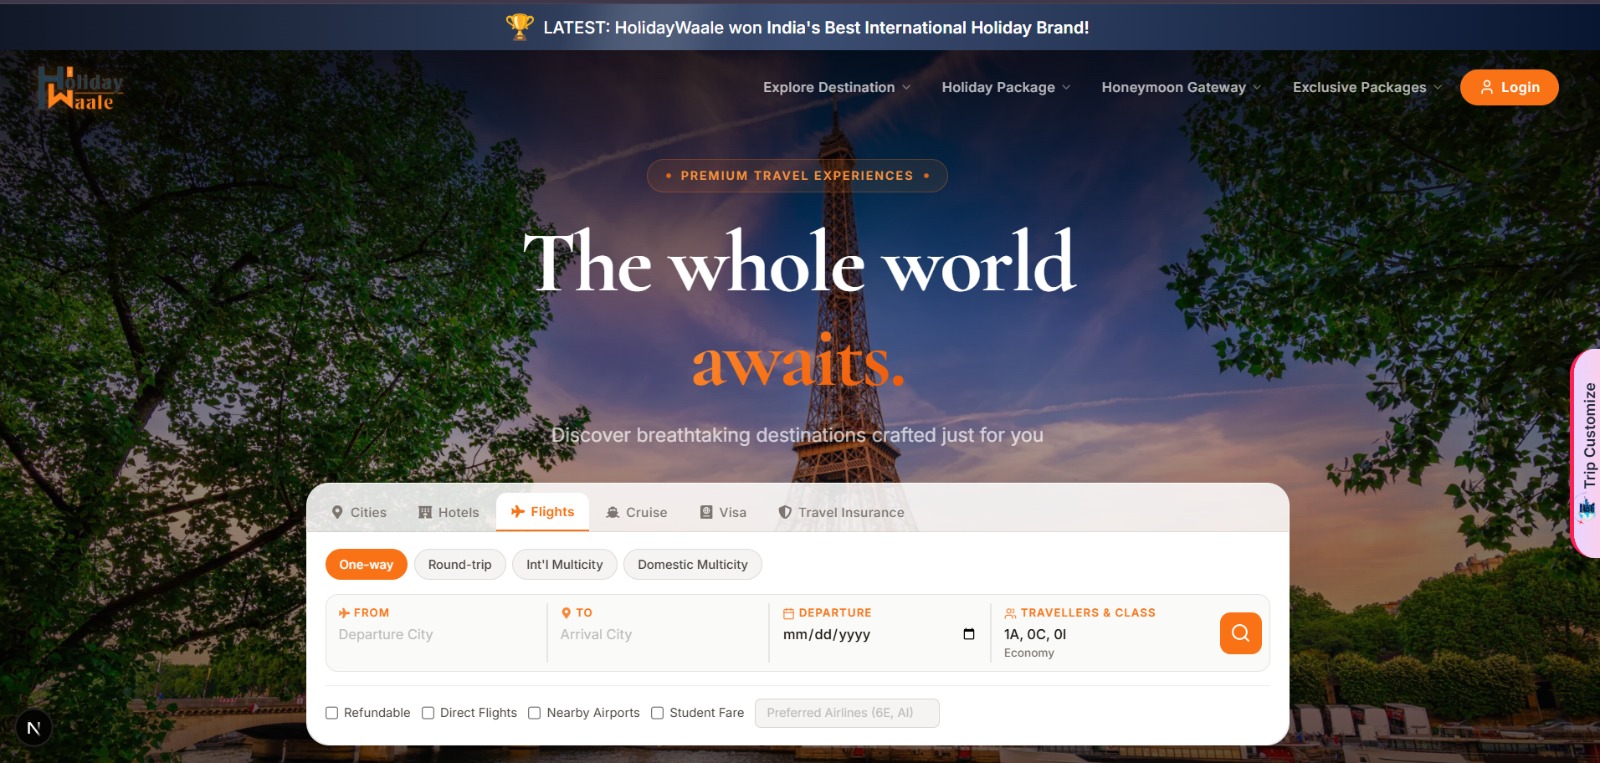Click the user icon inside Login button
Image resolution: width=1600 pixels, height=763 pixels.
coord(1487,87)
